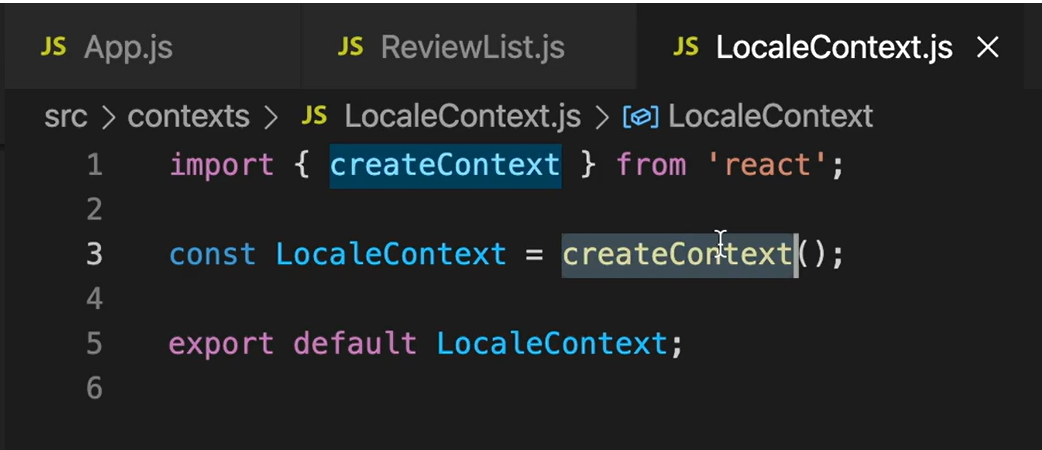Click the JS icon on ReviewList.js tab
Screen dimensions: 1042x450
350,47
